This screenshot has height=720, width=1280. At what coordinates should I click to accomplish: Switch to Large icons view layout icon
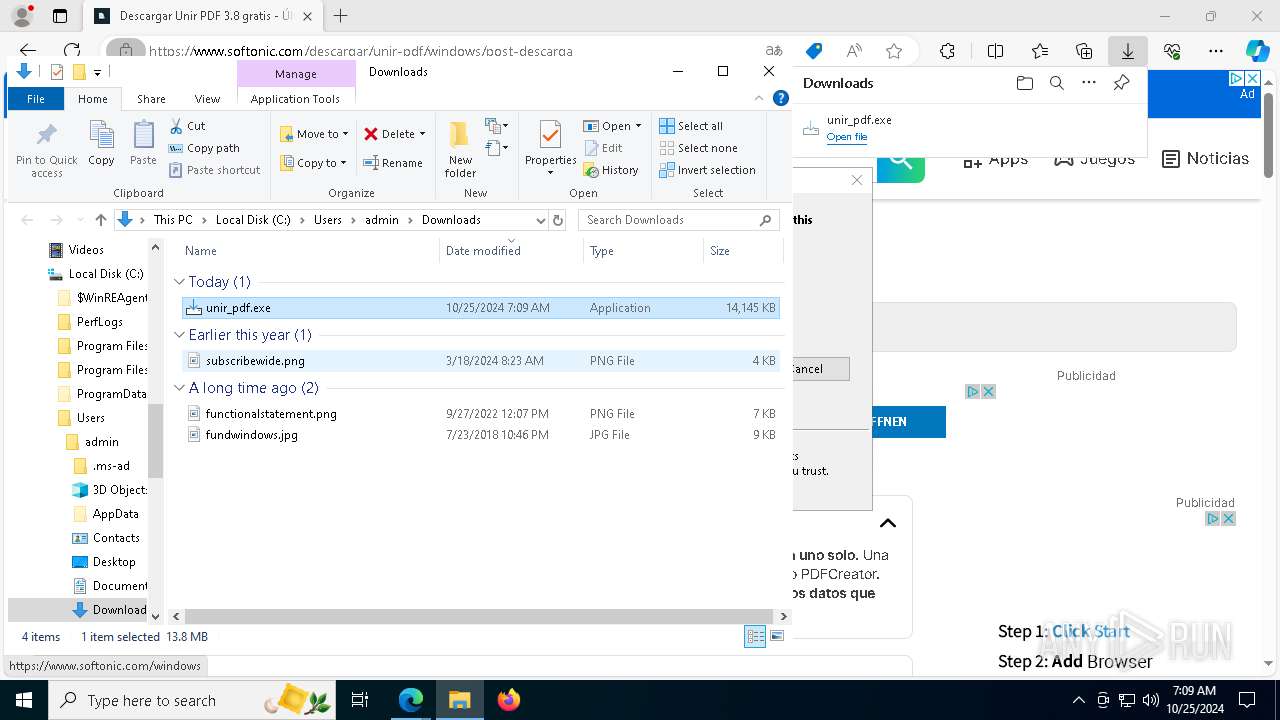[776, 636]
